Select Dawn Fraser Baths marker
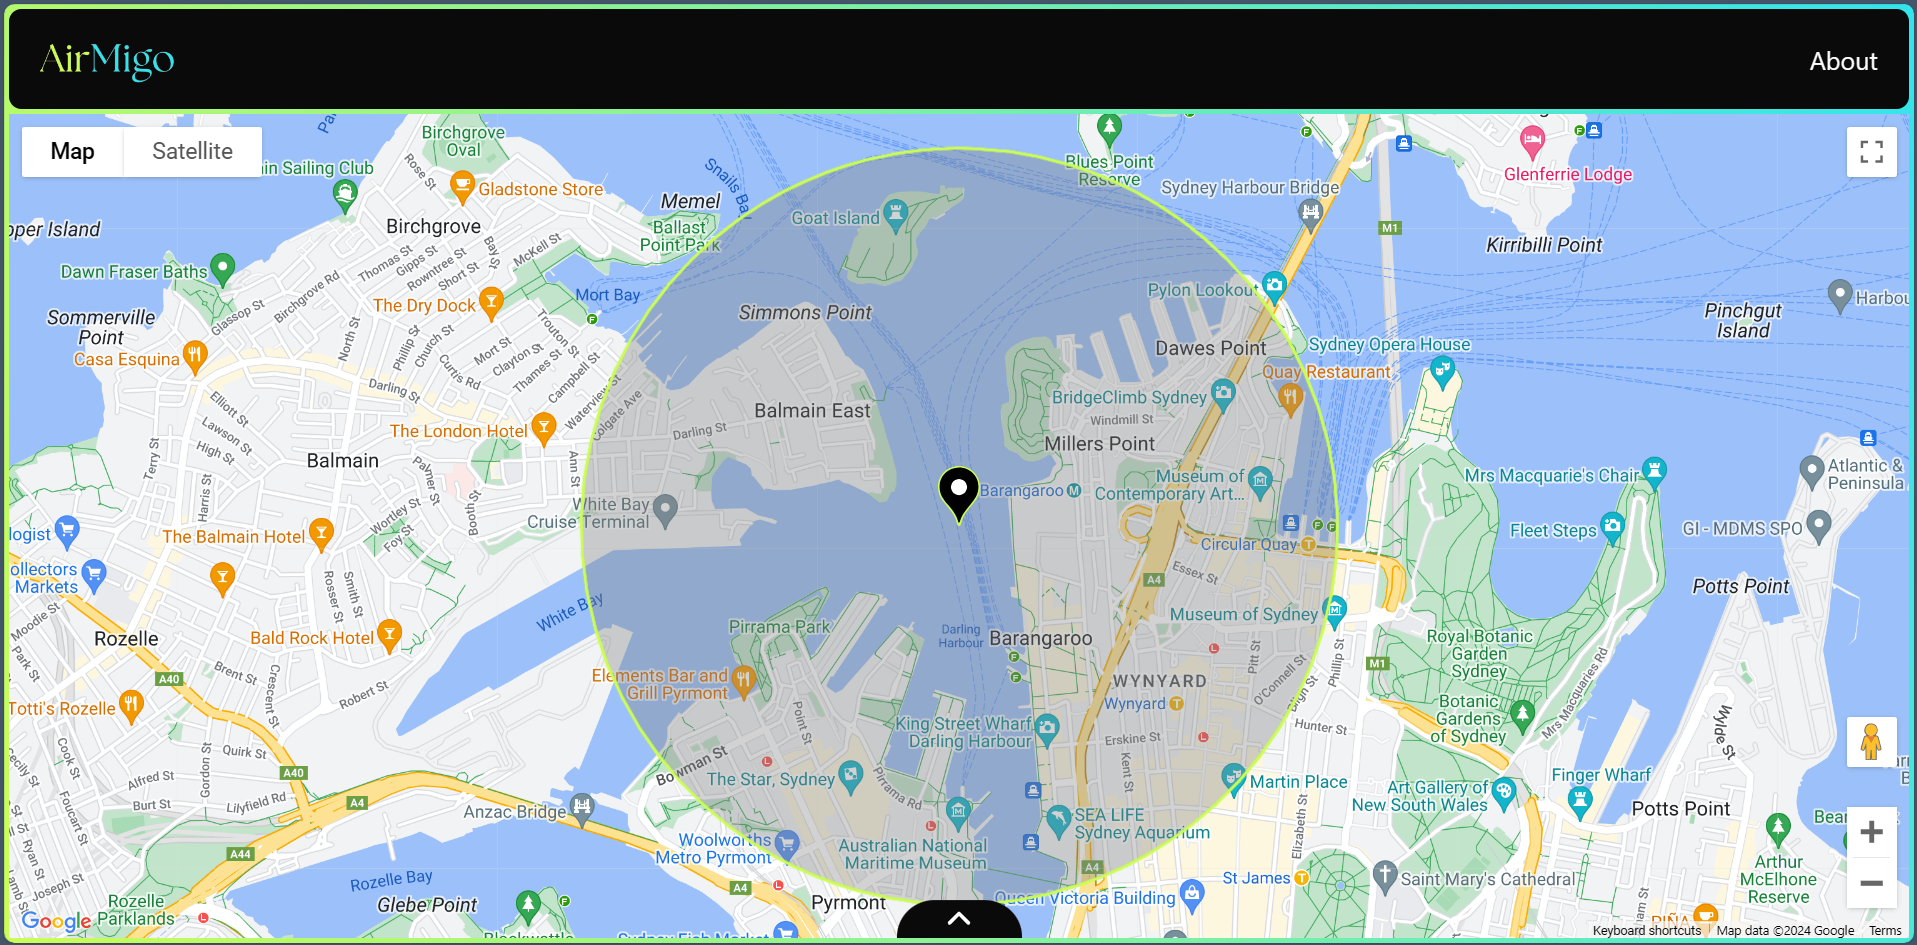 222,269
